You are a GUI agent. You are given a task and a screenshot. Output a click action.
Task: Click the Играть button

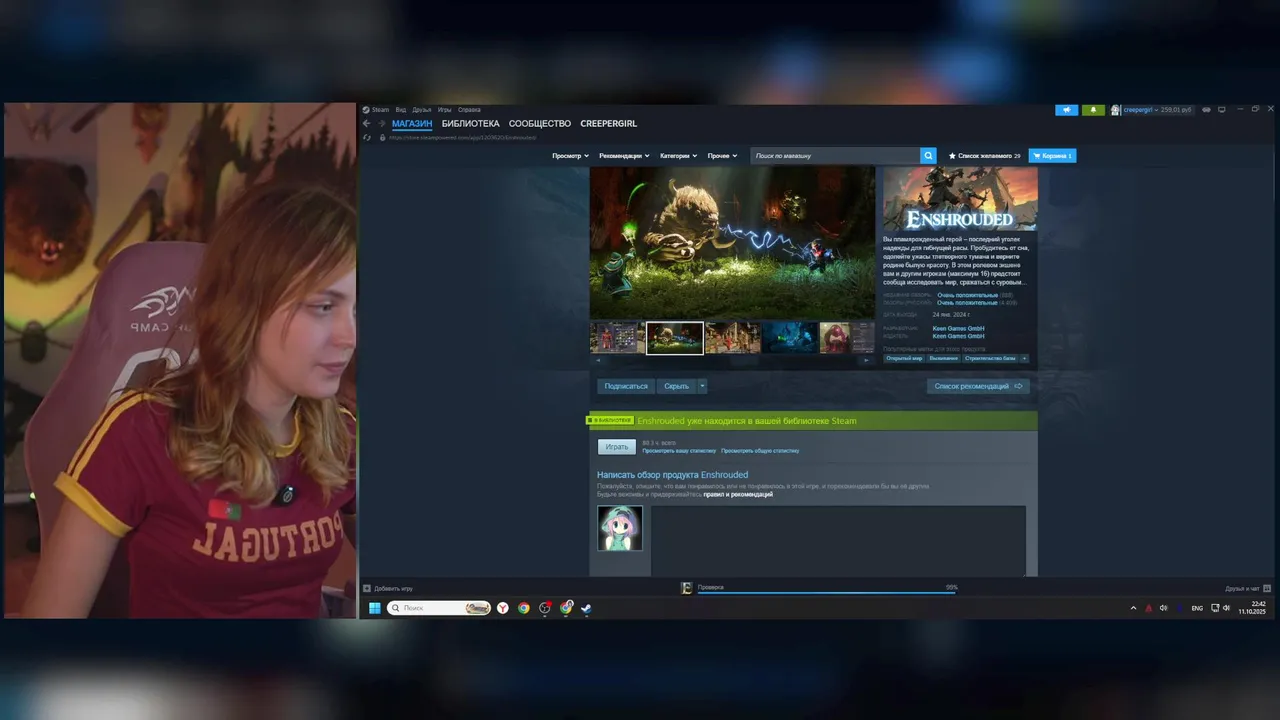pos(617,447)
